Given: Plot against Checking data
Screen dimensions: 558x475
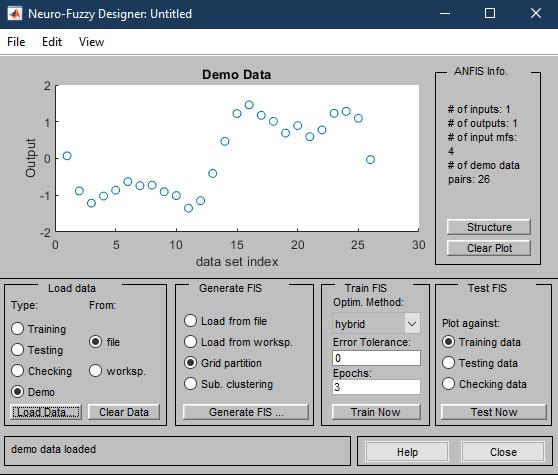Looking at the screenshot, I should click(x=448, y=384).
